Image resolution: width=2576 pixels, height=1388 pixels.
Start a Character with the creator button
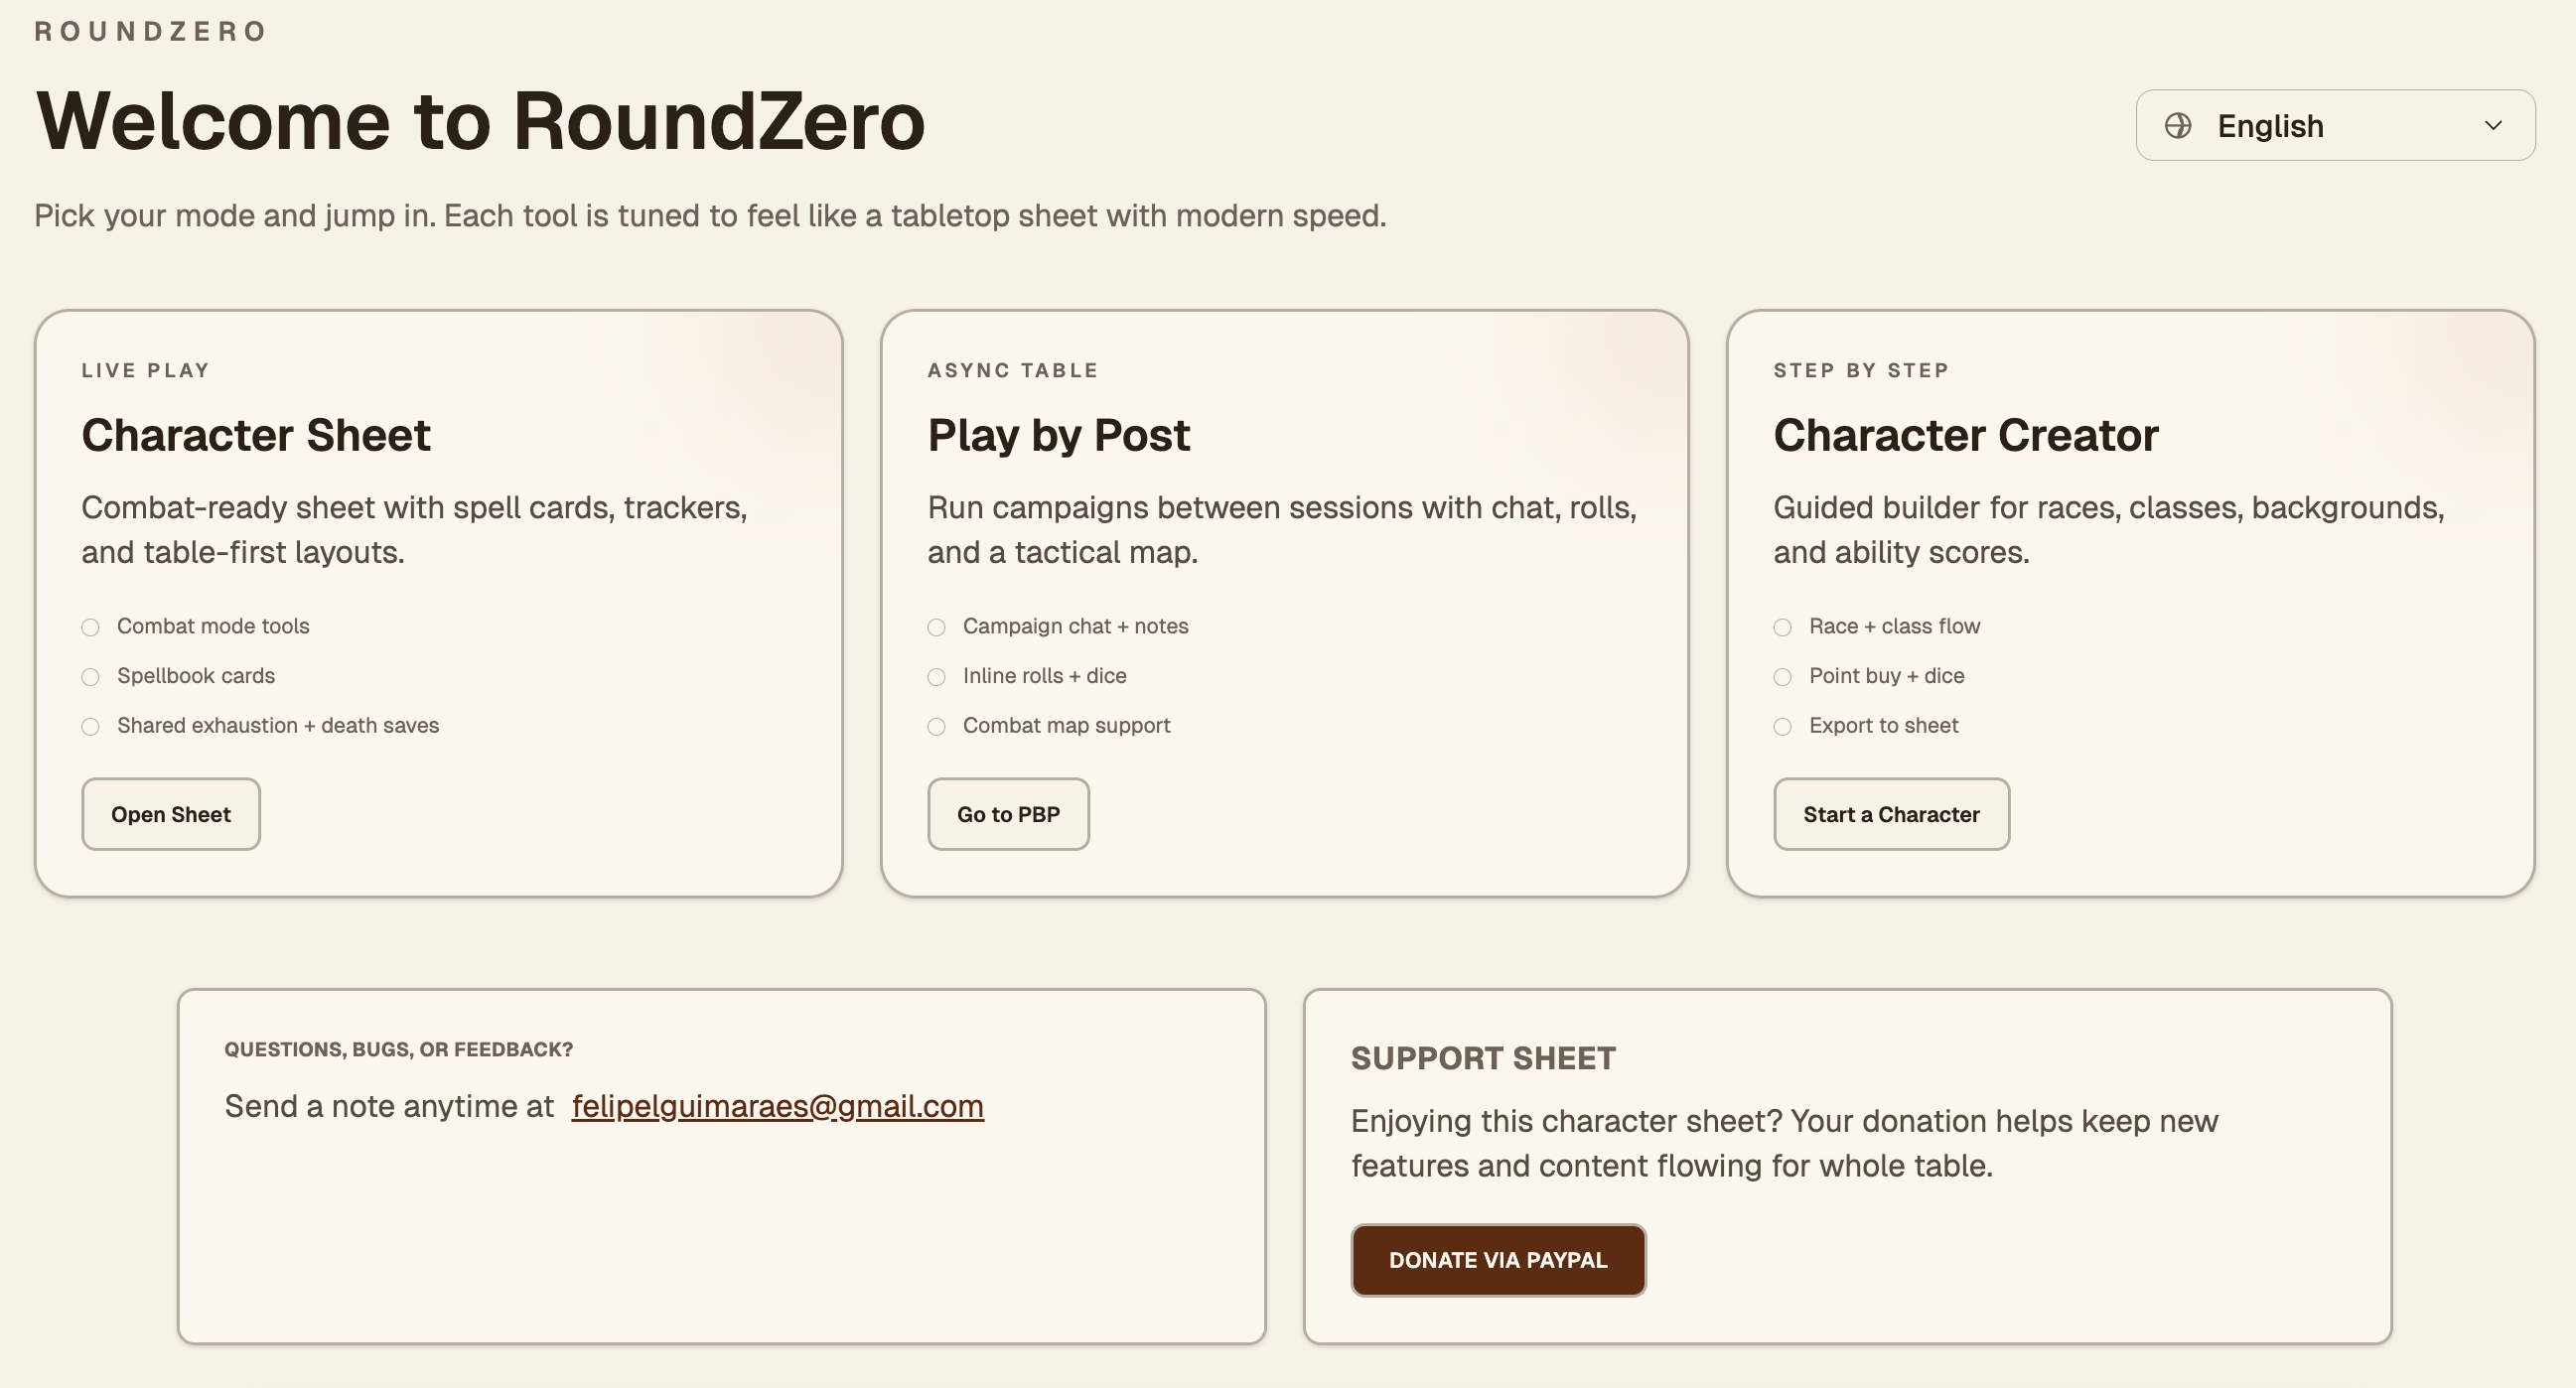(x=1891, y=814)
